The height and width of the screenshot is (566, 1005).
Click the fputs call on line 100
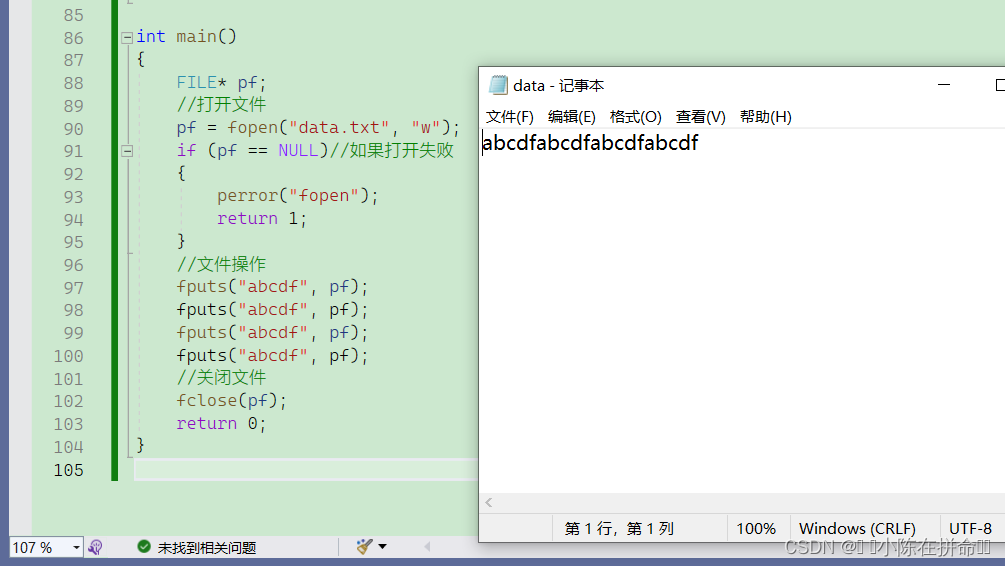pyautogui.click(x=272, y=355)
